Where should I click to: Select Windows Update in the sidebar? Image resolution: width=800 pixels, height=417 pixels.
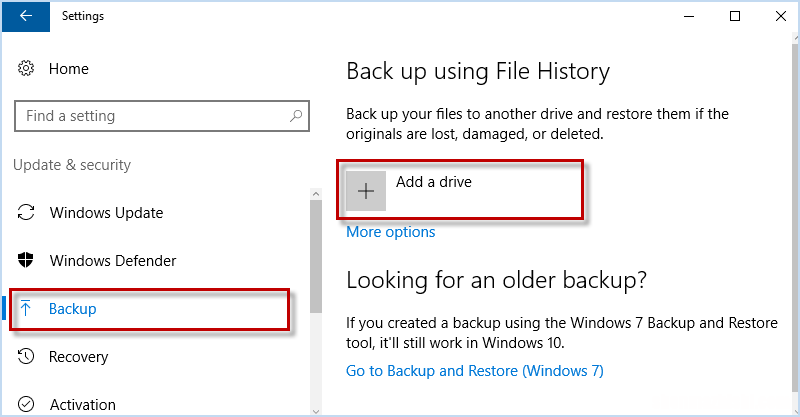106,212
